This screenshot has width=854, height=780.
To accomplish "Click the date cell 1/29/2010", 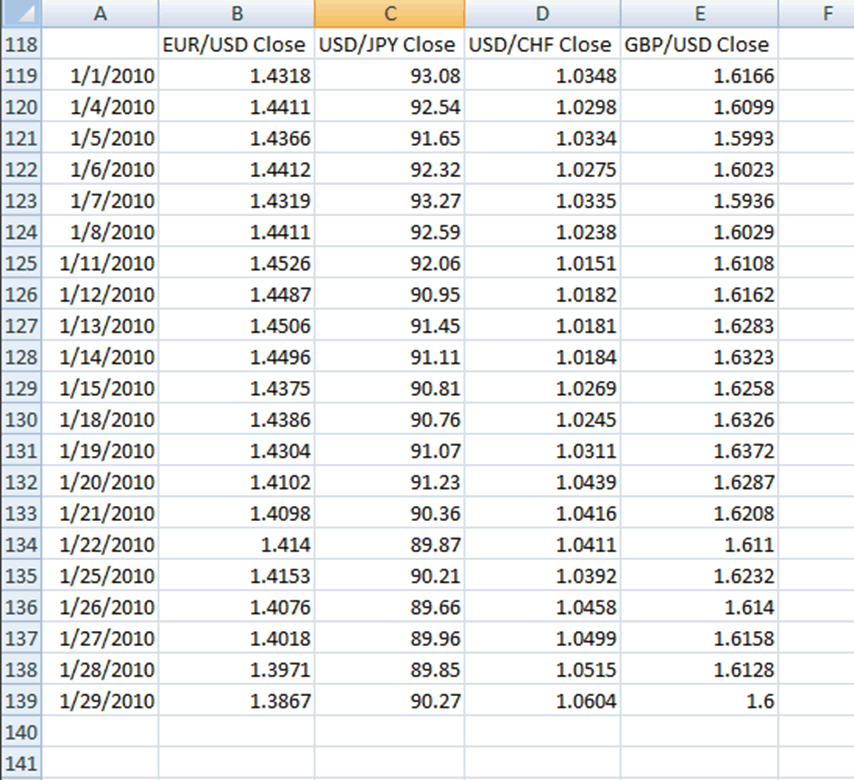I will [100, 702].
